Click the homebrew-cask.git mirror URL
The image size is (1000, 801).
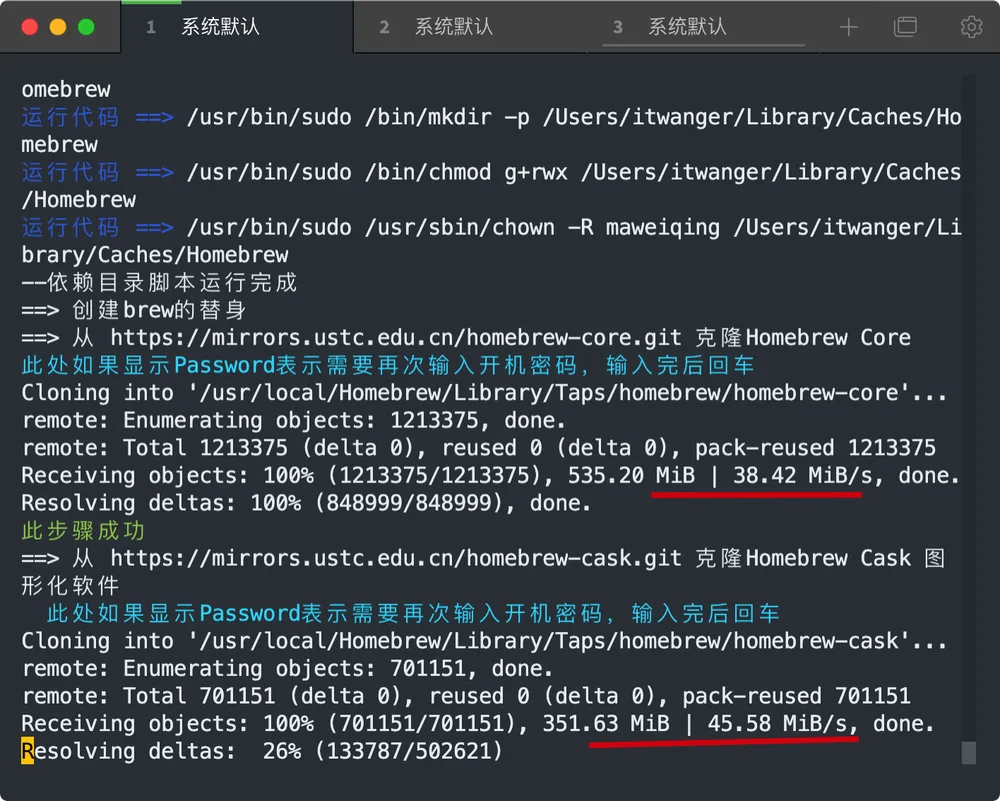coord(395,558)
